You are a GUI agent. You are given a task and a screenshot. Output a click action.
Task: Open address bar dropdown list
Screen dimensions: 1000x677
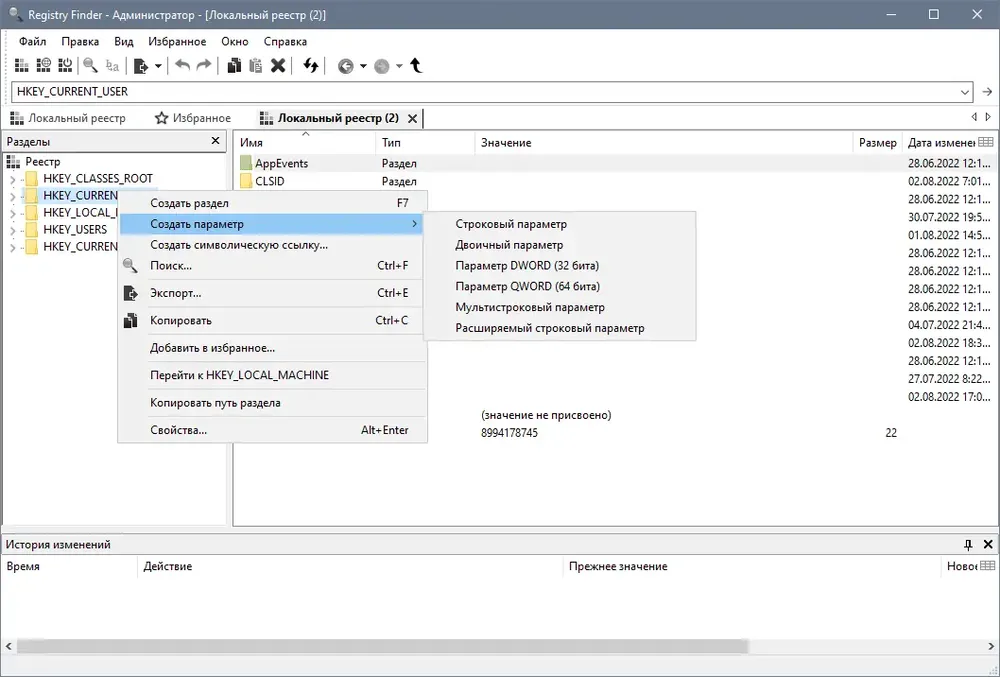[x=964, y=92]
